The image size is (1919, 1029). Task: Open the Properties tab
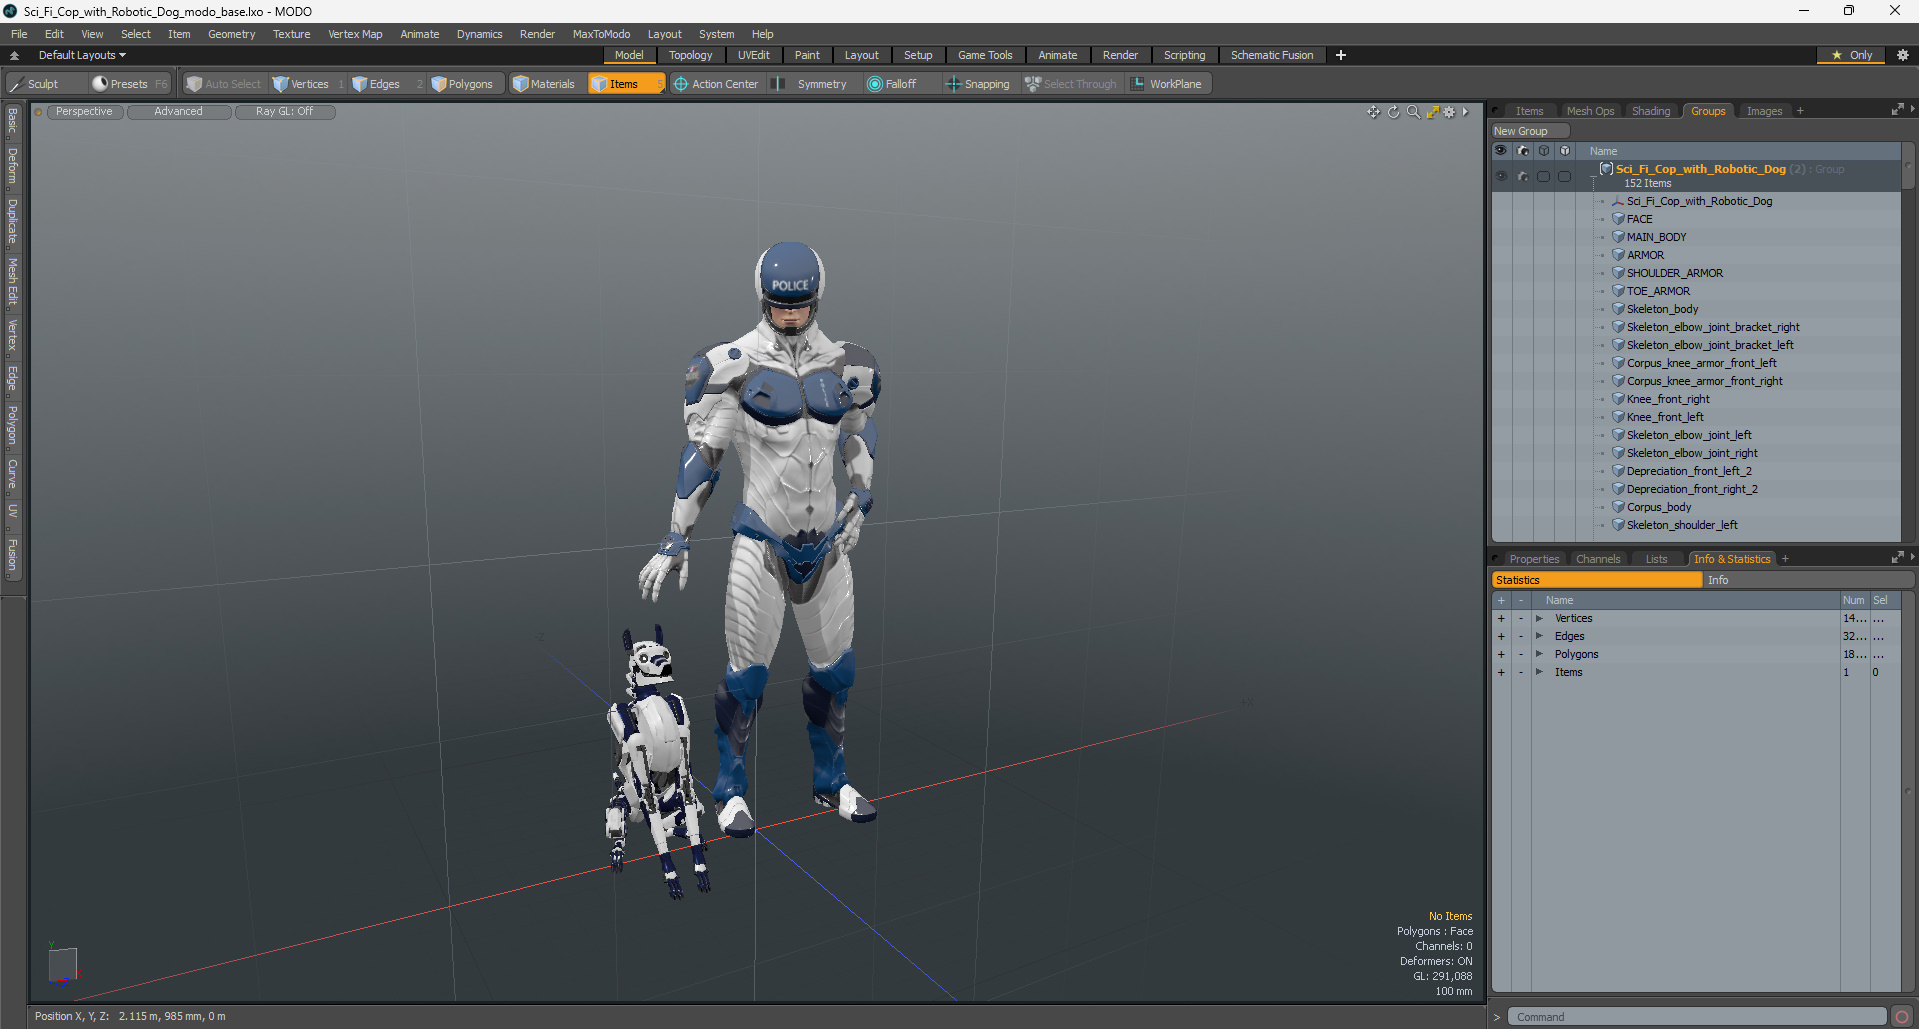[x=1534, y=559]
